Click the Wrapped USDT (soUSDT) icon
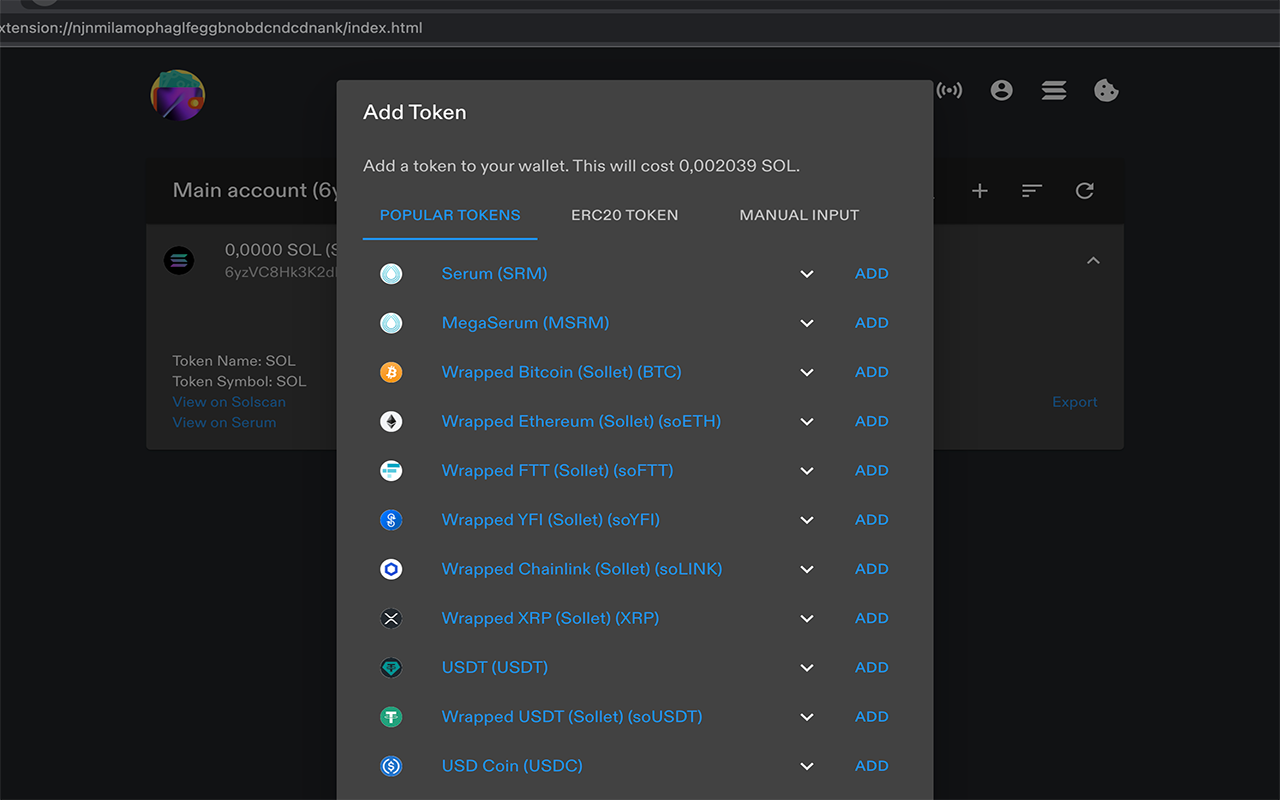 click(391, 716)
